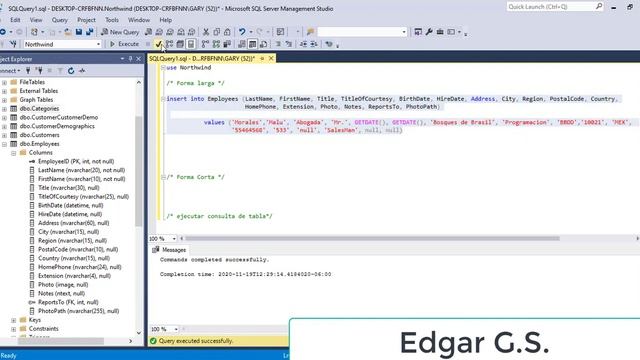Select Results to Text icon
The image size is (640, 360).
(242, 44)
